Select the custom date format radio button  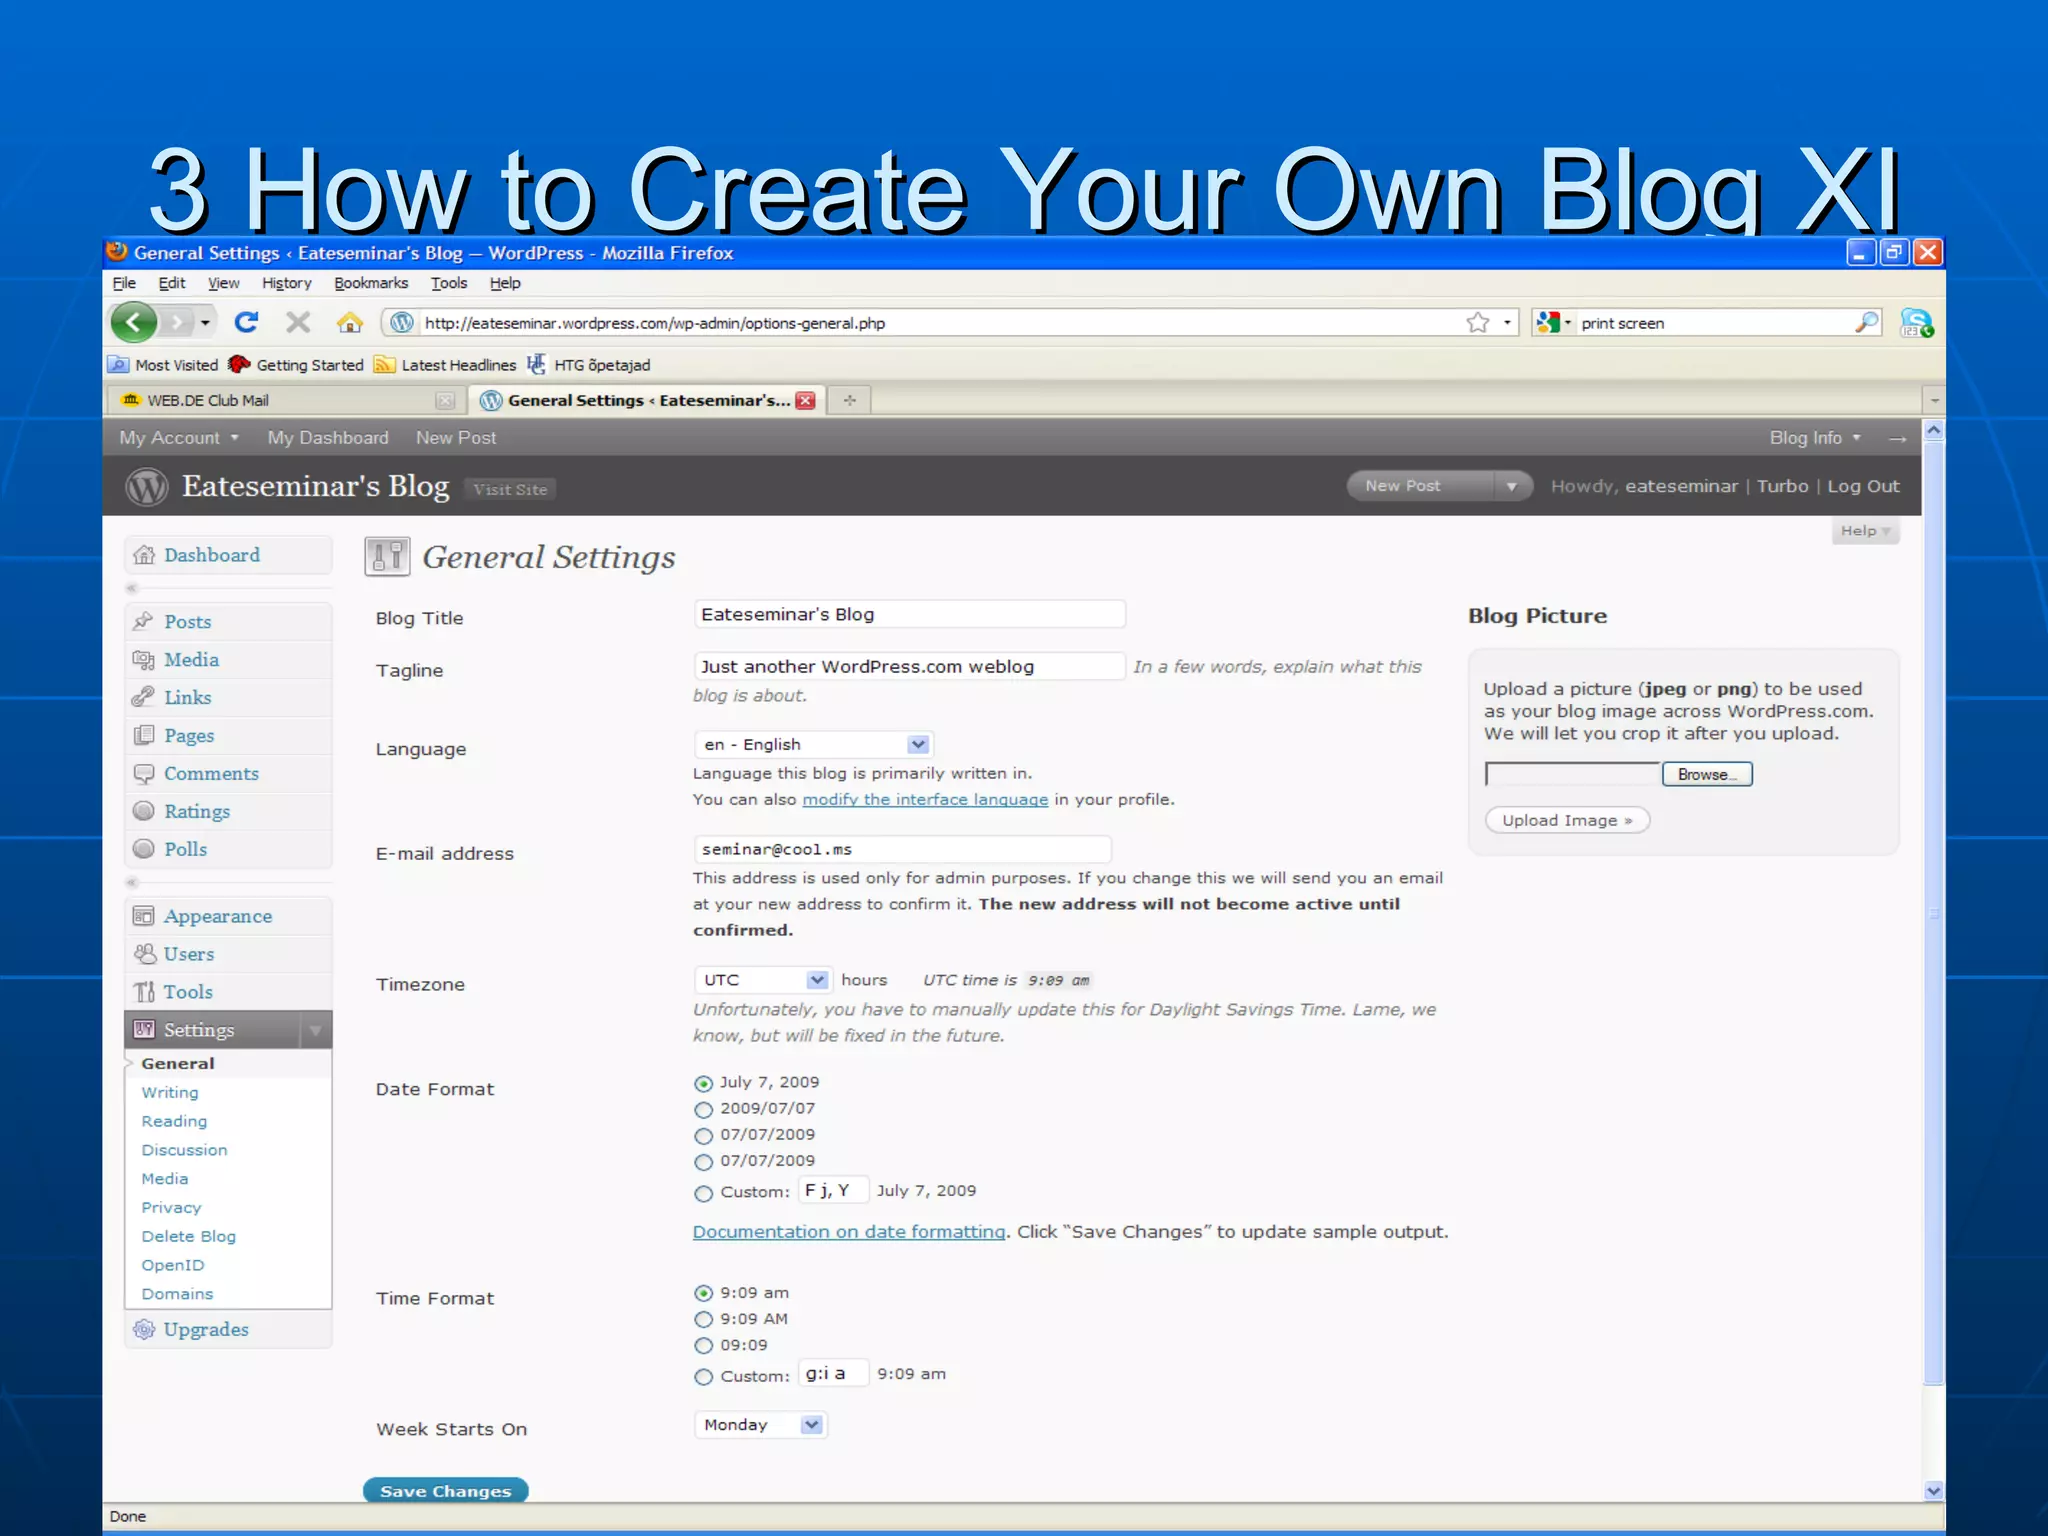tap(704, 1193)
